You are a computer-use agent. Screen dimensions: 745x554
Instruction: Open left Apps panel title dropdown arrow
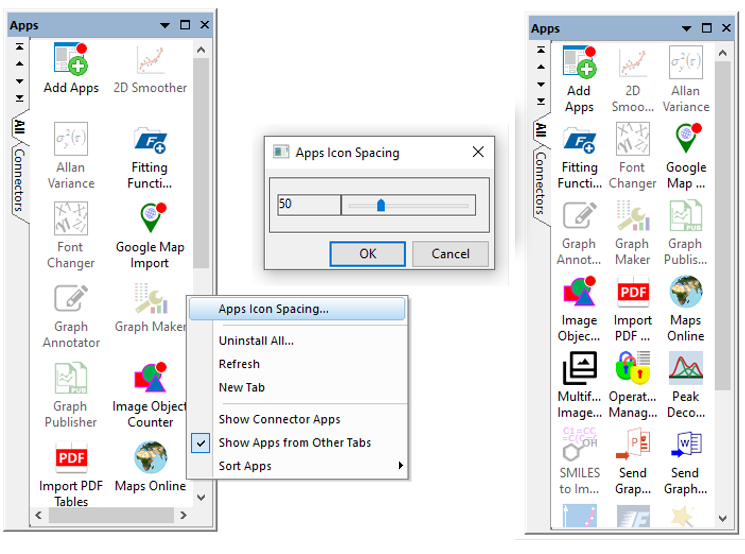(165, 25)
